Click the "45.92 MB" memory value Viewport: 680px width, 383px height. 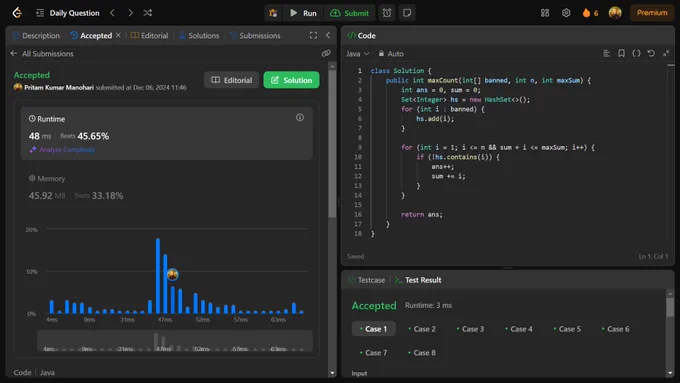(x=47, y=196)
